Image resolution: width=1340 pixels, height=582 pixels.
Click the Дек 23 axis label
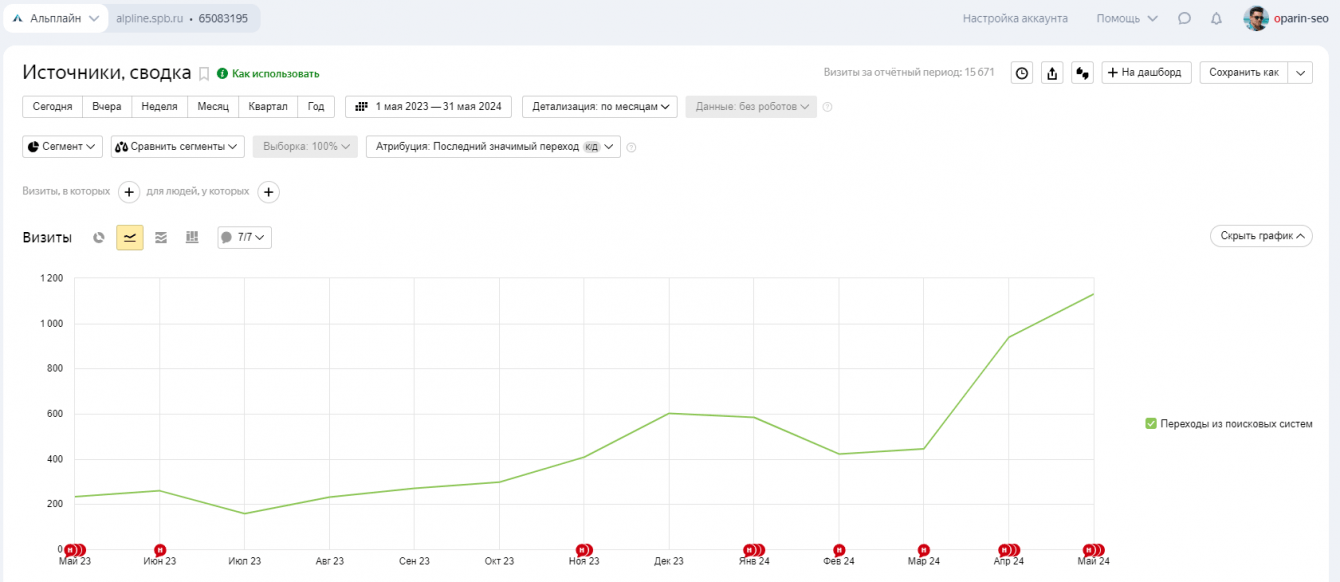[x=669, y=561]
